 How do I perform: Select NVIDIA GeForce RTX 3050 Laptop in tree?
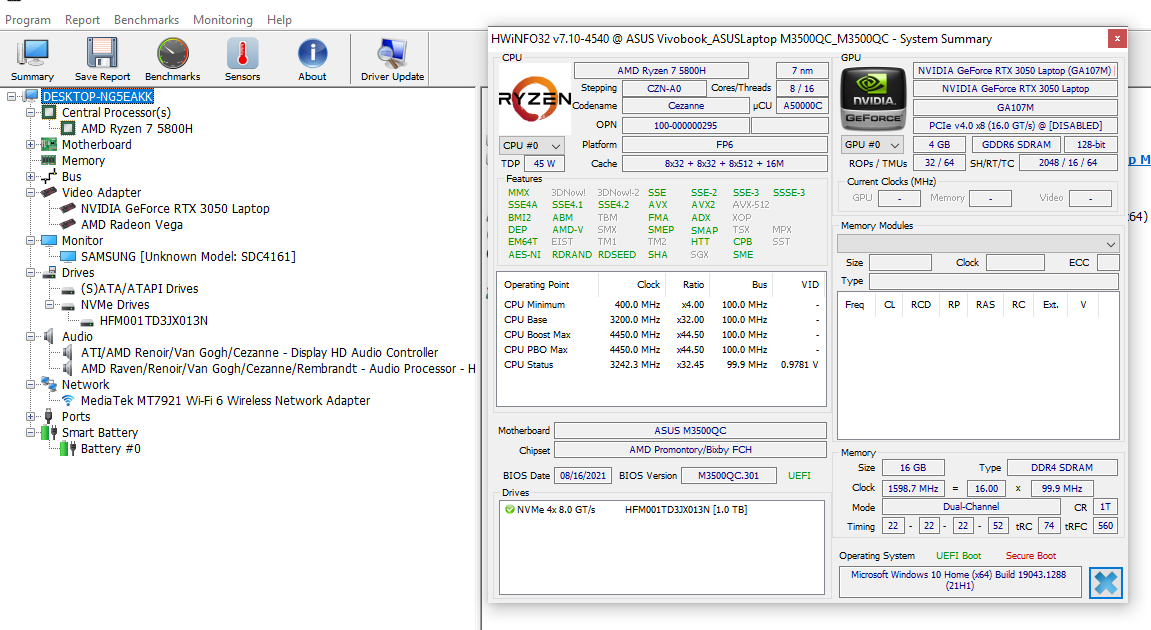coord(175,209)
